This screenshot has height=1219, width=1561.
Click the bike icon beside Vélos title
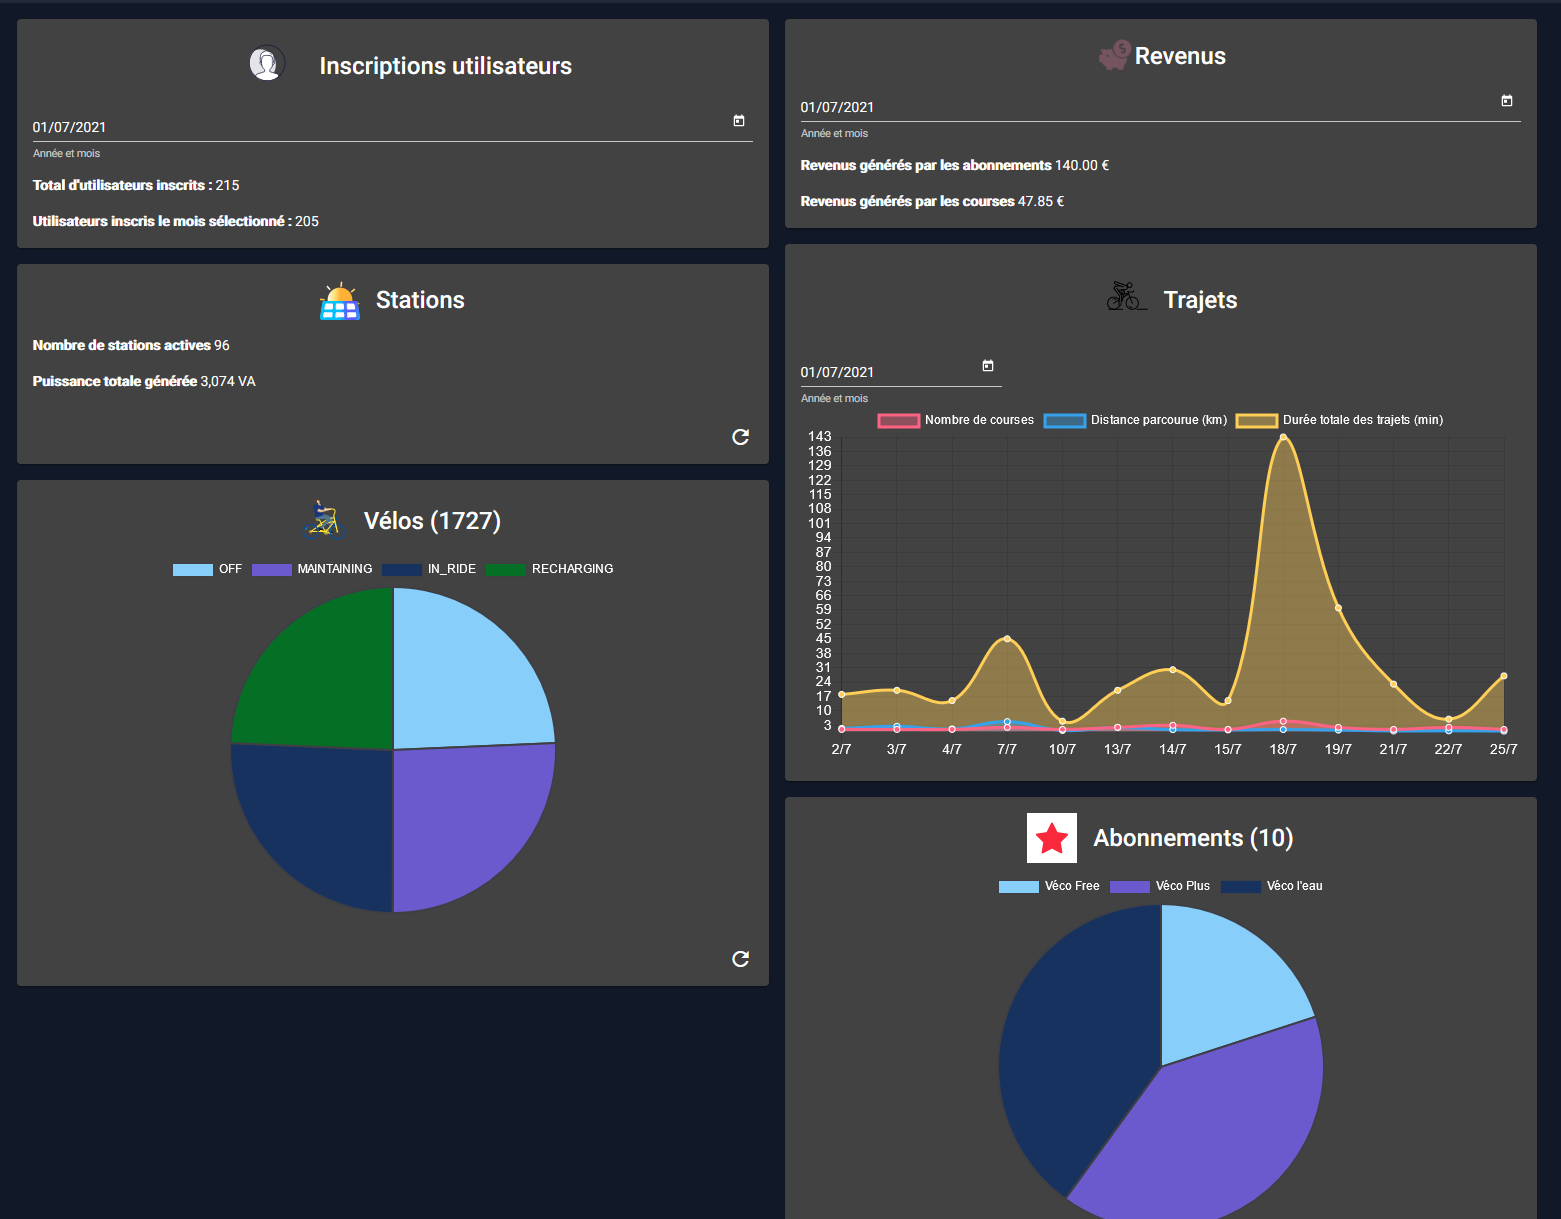point(323,520)
